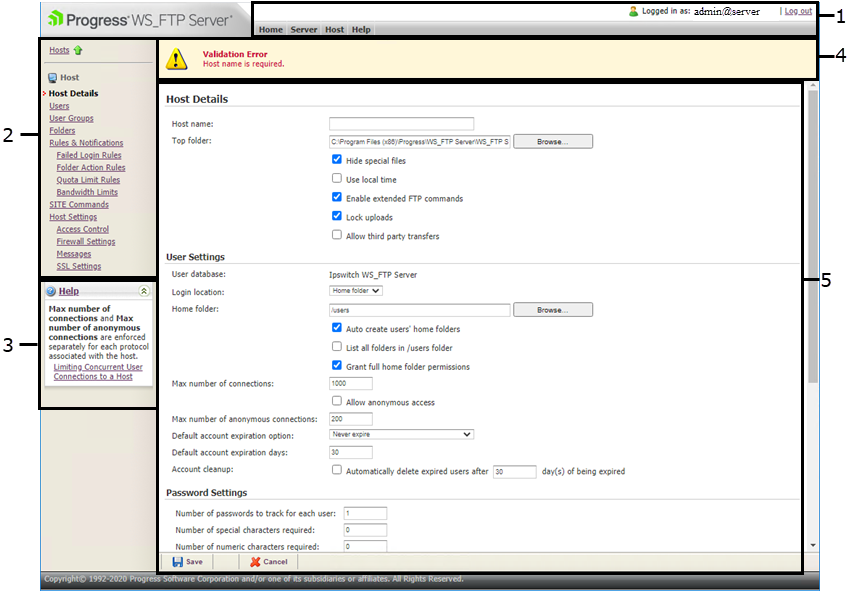This screenshot has width=854, height=591.
Task: Open the Host menu
Action: (x=334, y=29)
